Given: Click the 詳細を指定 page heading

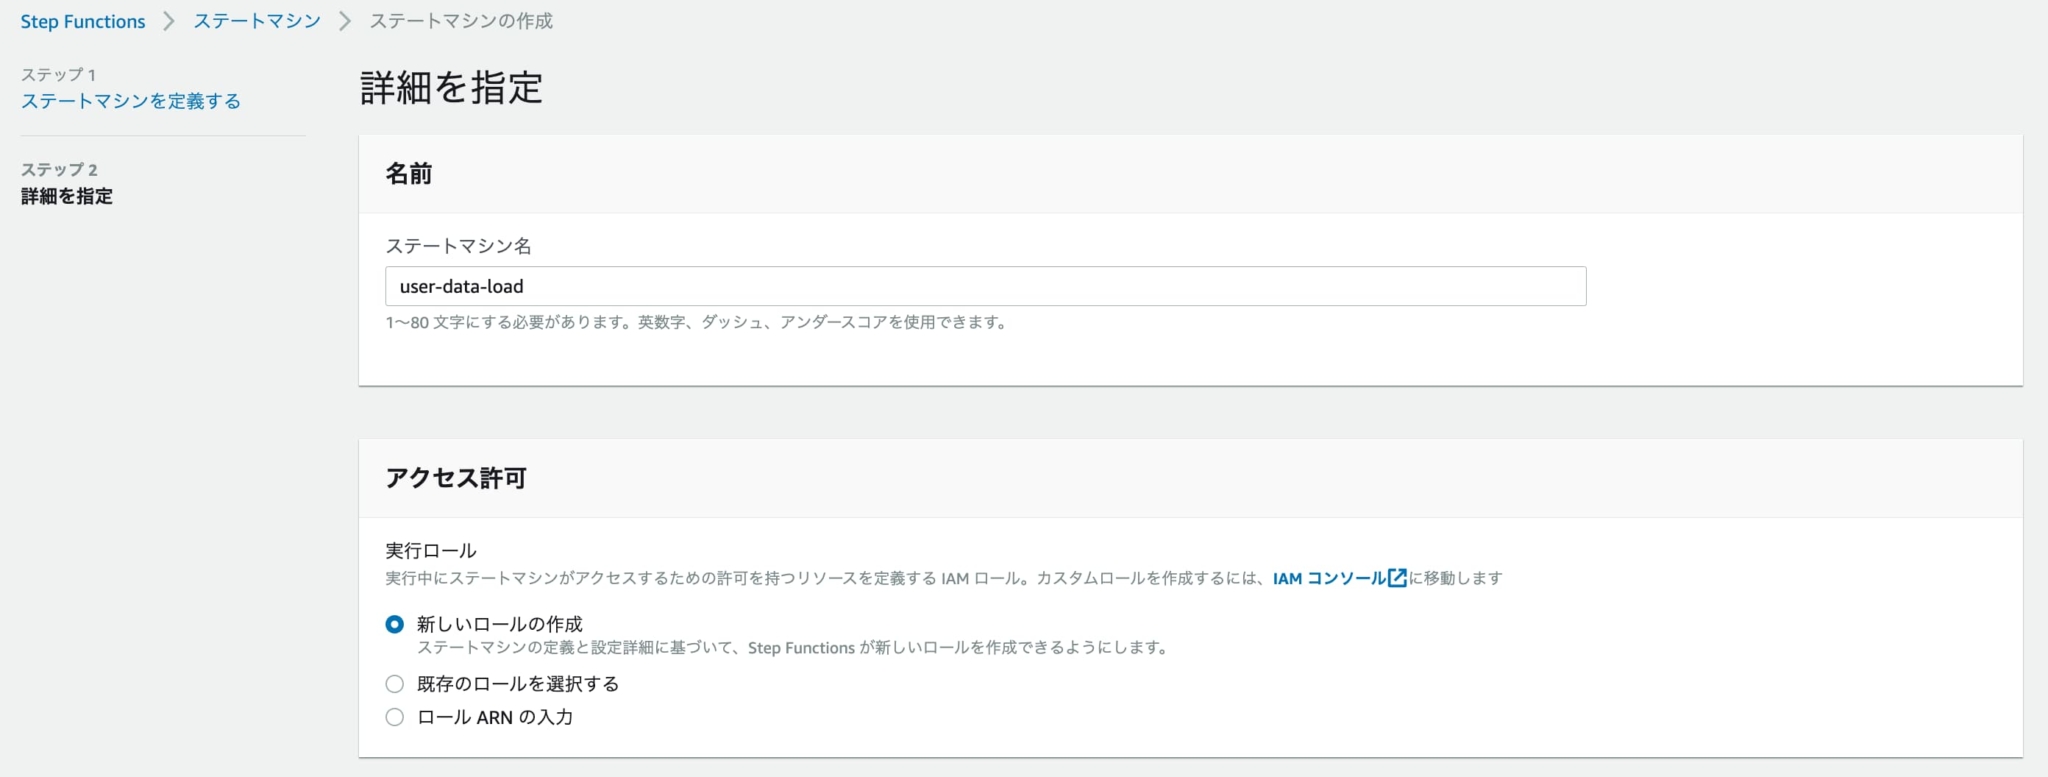Looking at the screenshot, I should click(x=451, y=88).
